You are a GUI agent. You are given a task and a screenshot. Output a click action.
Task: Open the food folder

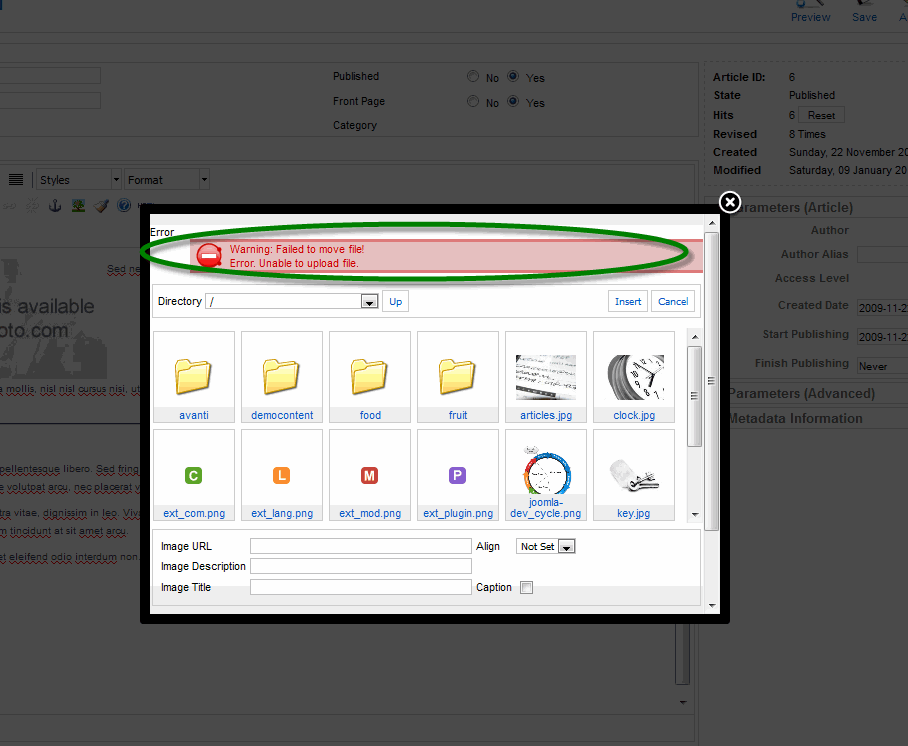coord(369,375)
